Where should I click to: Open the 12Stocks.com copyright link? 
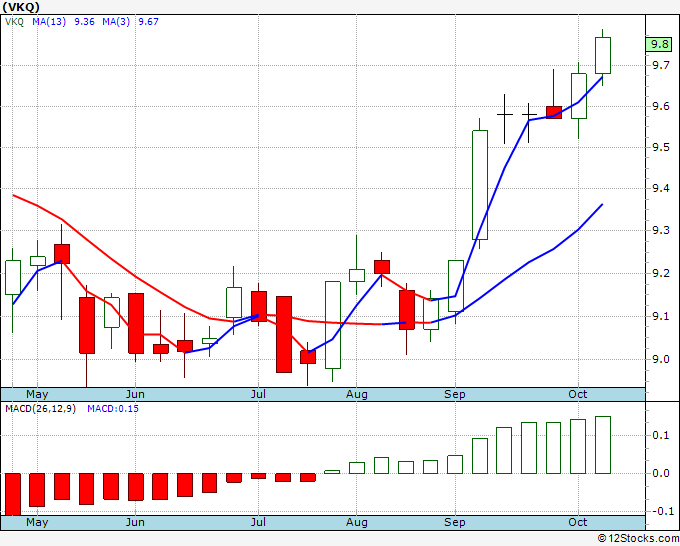(x=638, y=539)
